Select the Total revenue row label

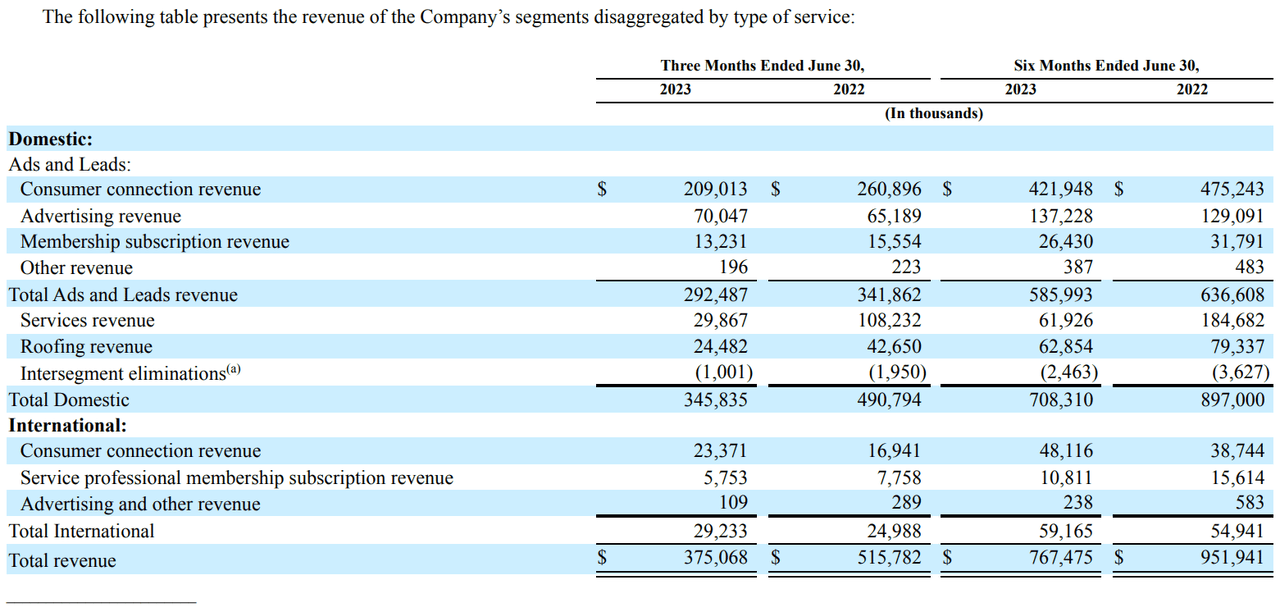[62, 560]
